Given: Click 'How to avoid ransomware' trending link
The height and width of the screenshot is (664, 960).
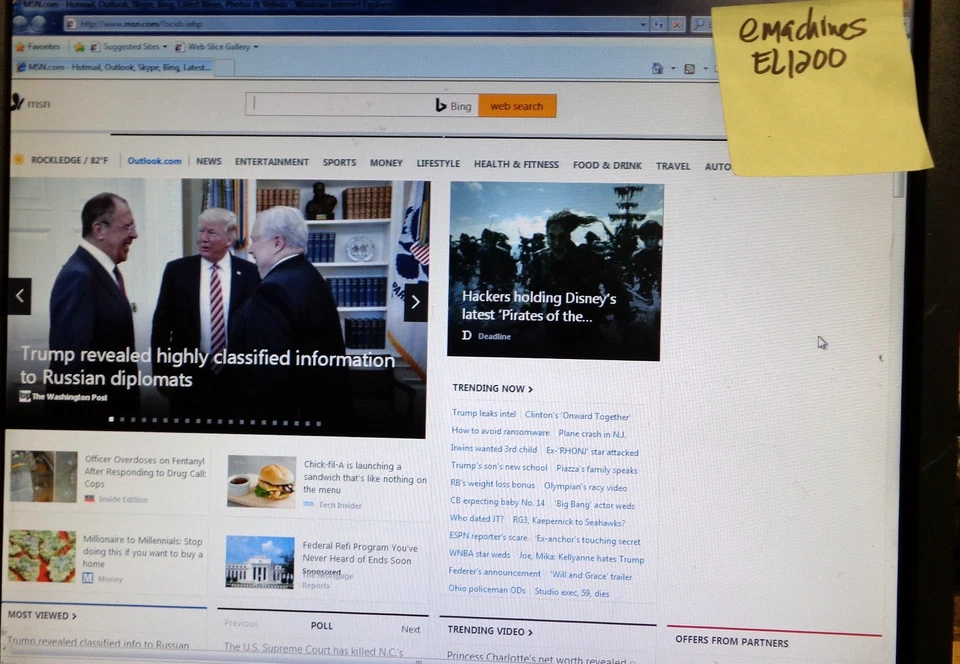Looking at the screenshot, I should coord(500,431).
